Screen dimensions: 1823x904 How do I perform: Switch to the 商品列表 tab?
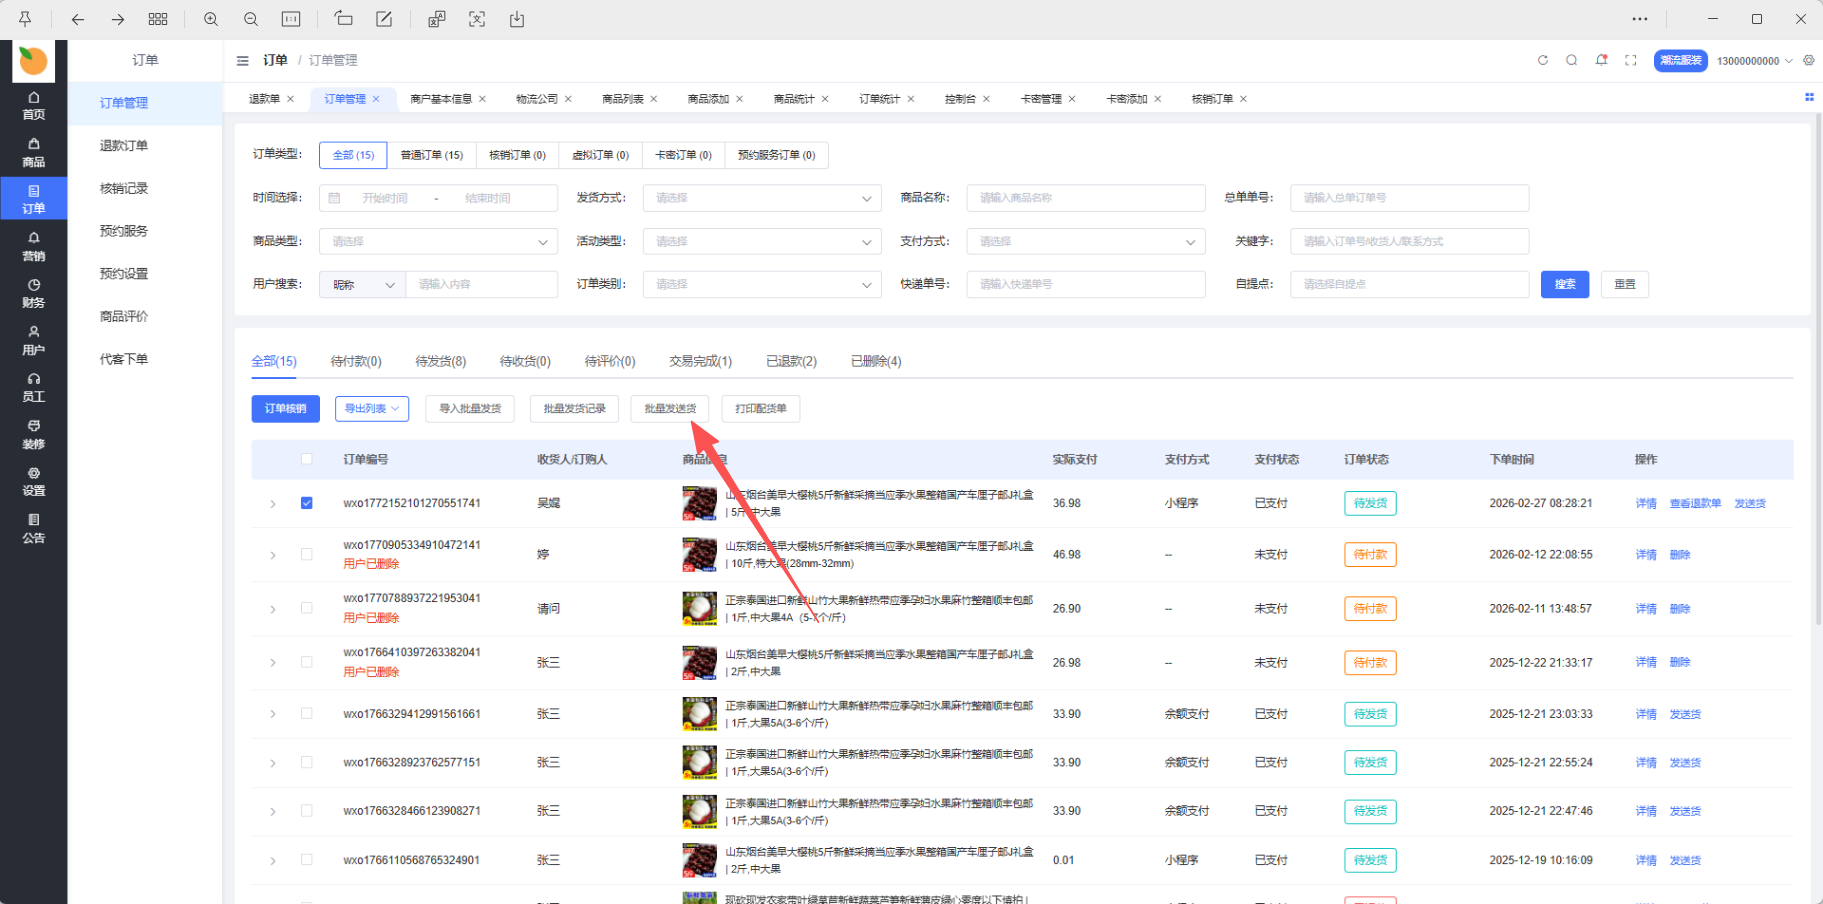[x=622, y=99]
